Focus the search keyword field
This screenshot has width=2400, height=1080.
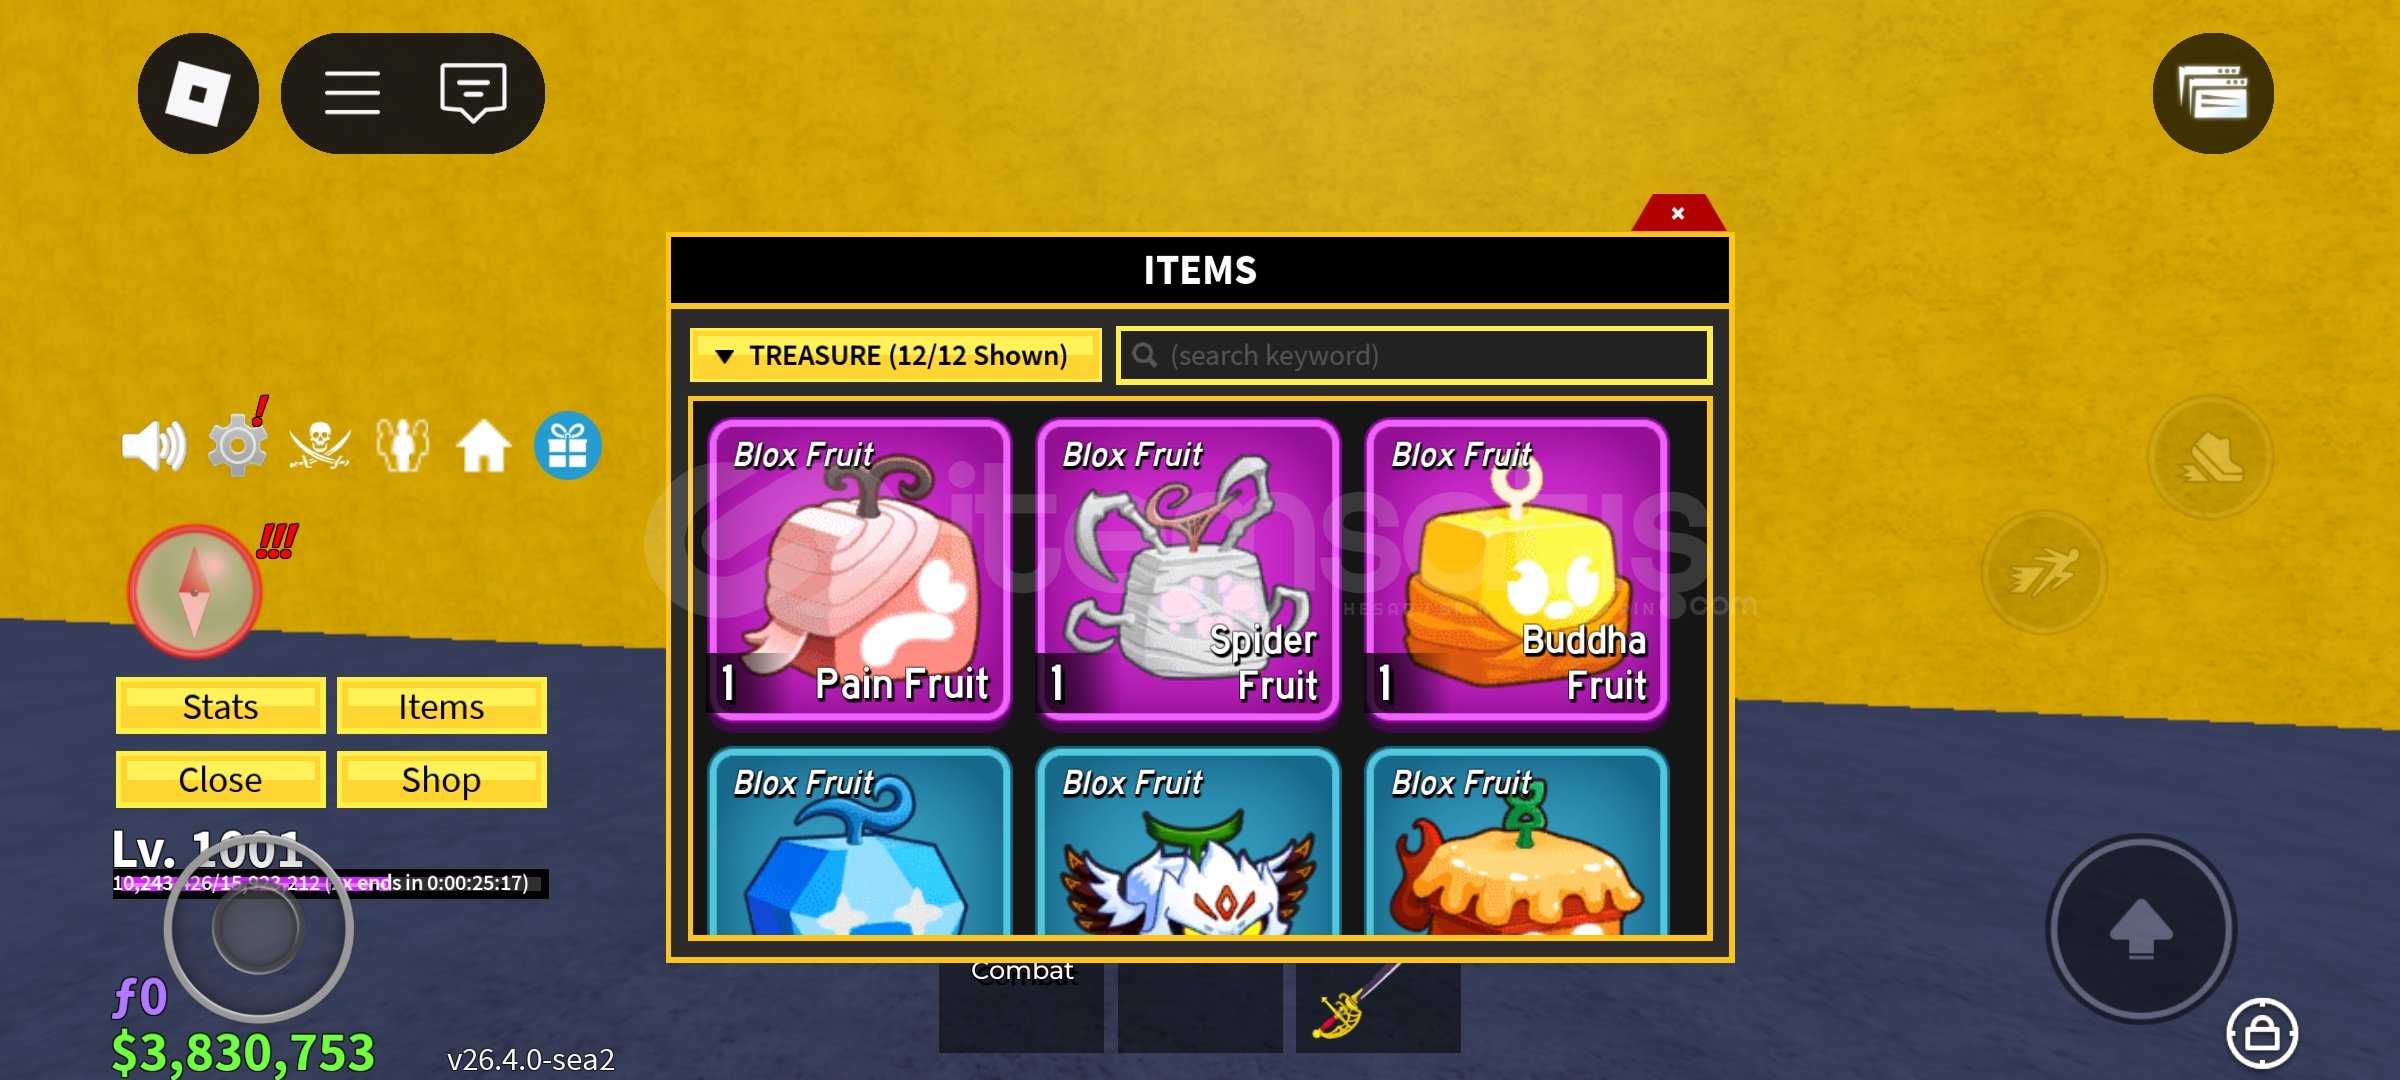pos(1414,355)
